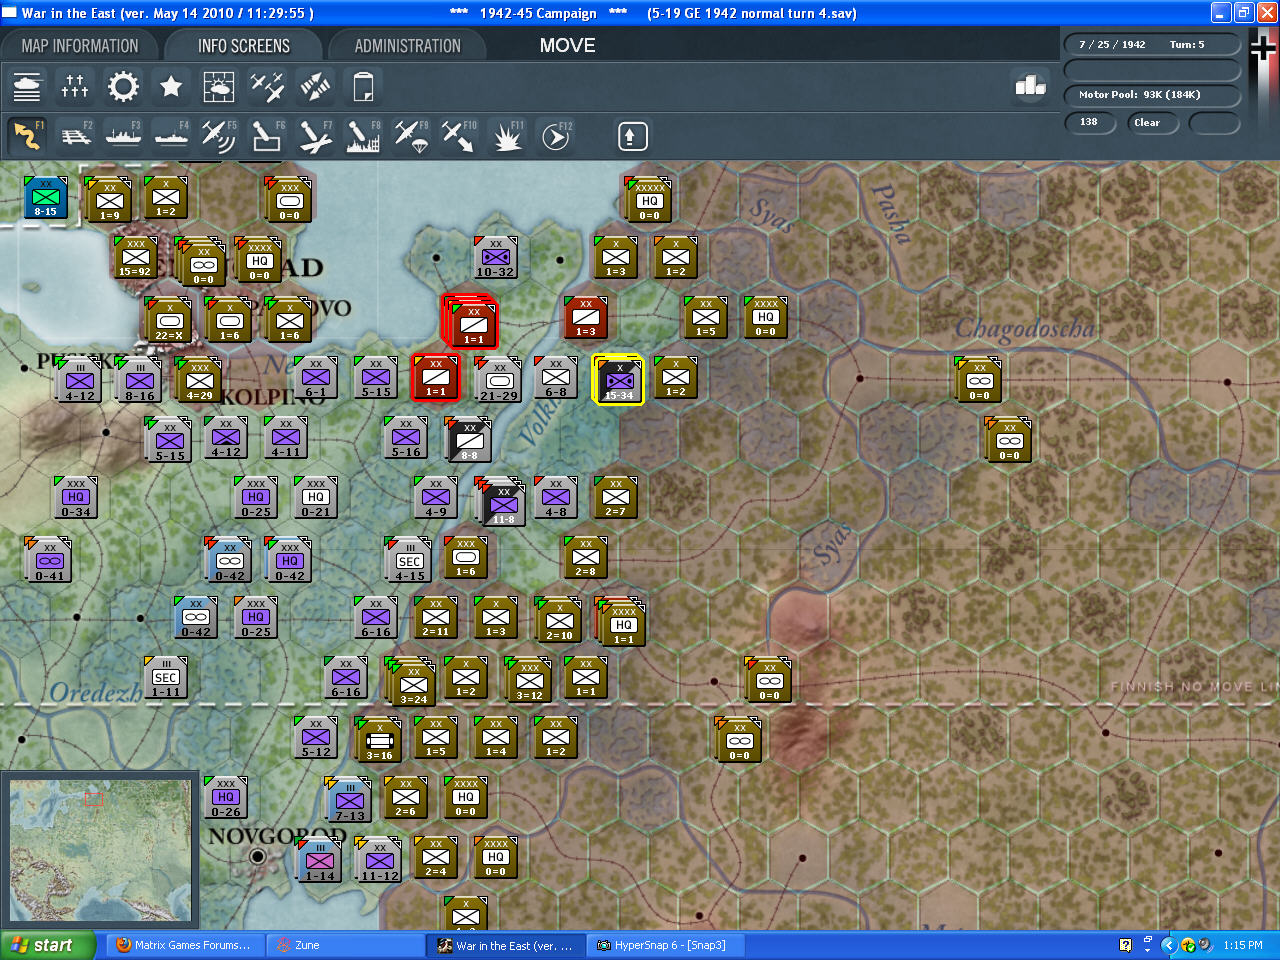Switch to the INFO SCREENS tab
Viewport: 1280px width, 960px height.
pos(243,46)
